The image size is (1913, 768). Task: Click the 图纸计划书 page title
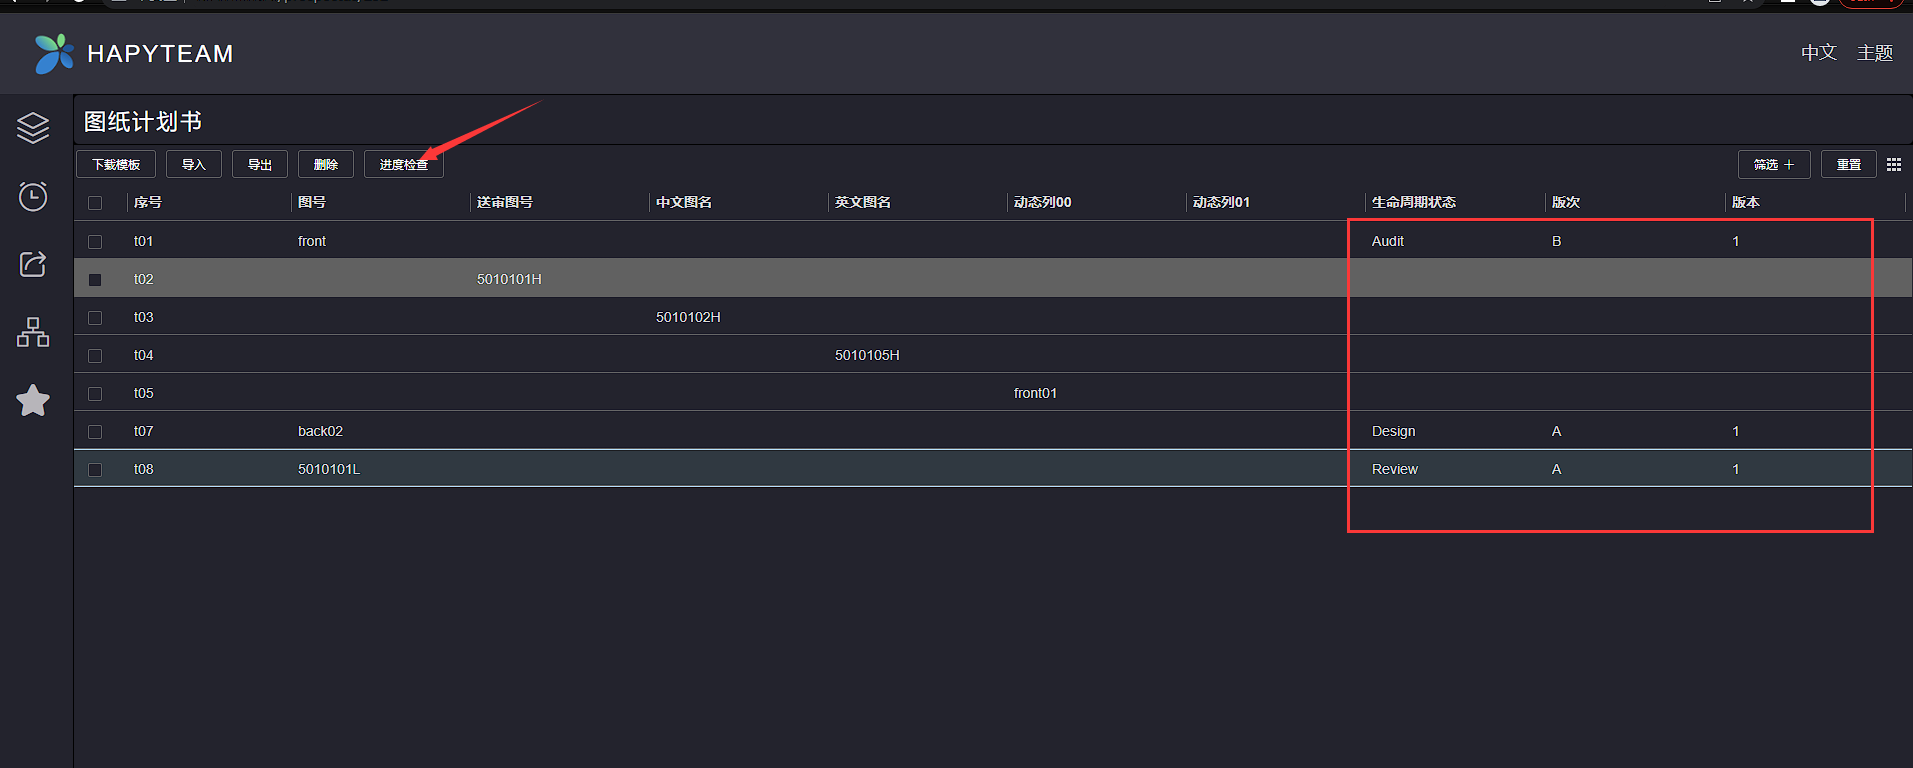[x=143, y=122]
